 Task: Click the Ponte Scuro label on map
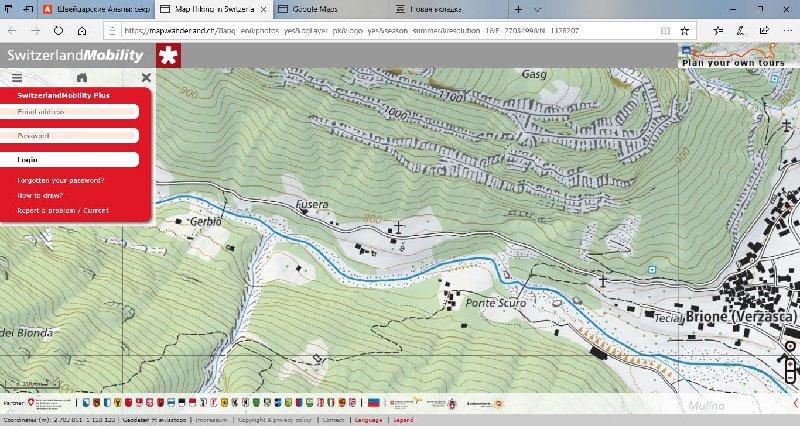point(496,303)
